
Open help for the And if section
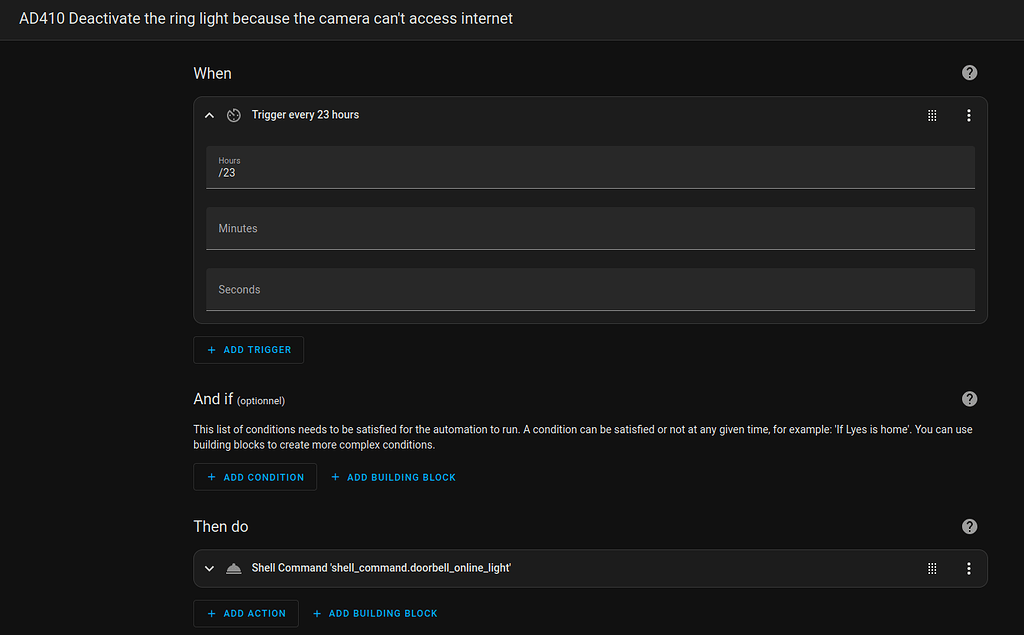[969, 399]
